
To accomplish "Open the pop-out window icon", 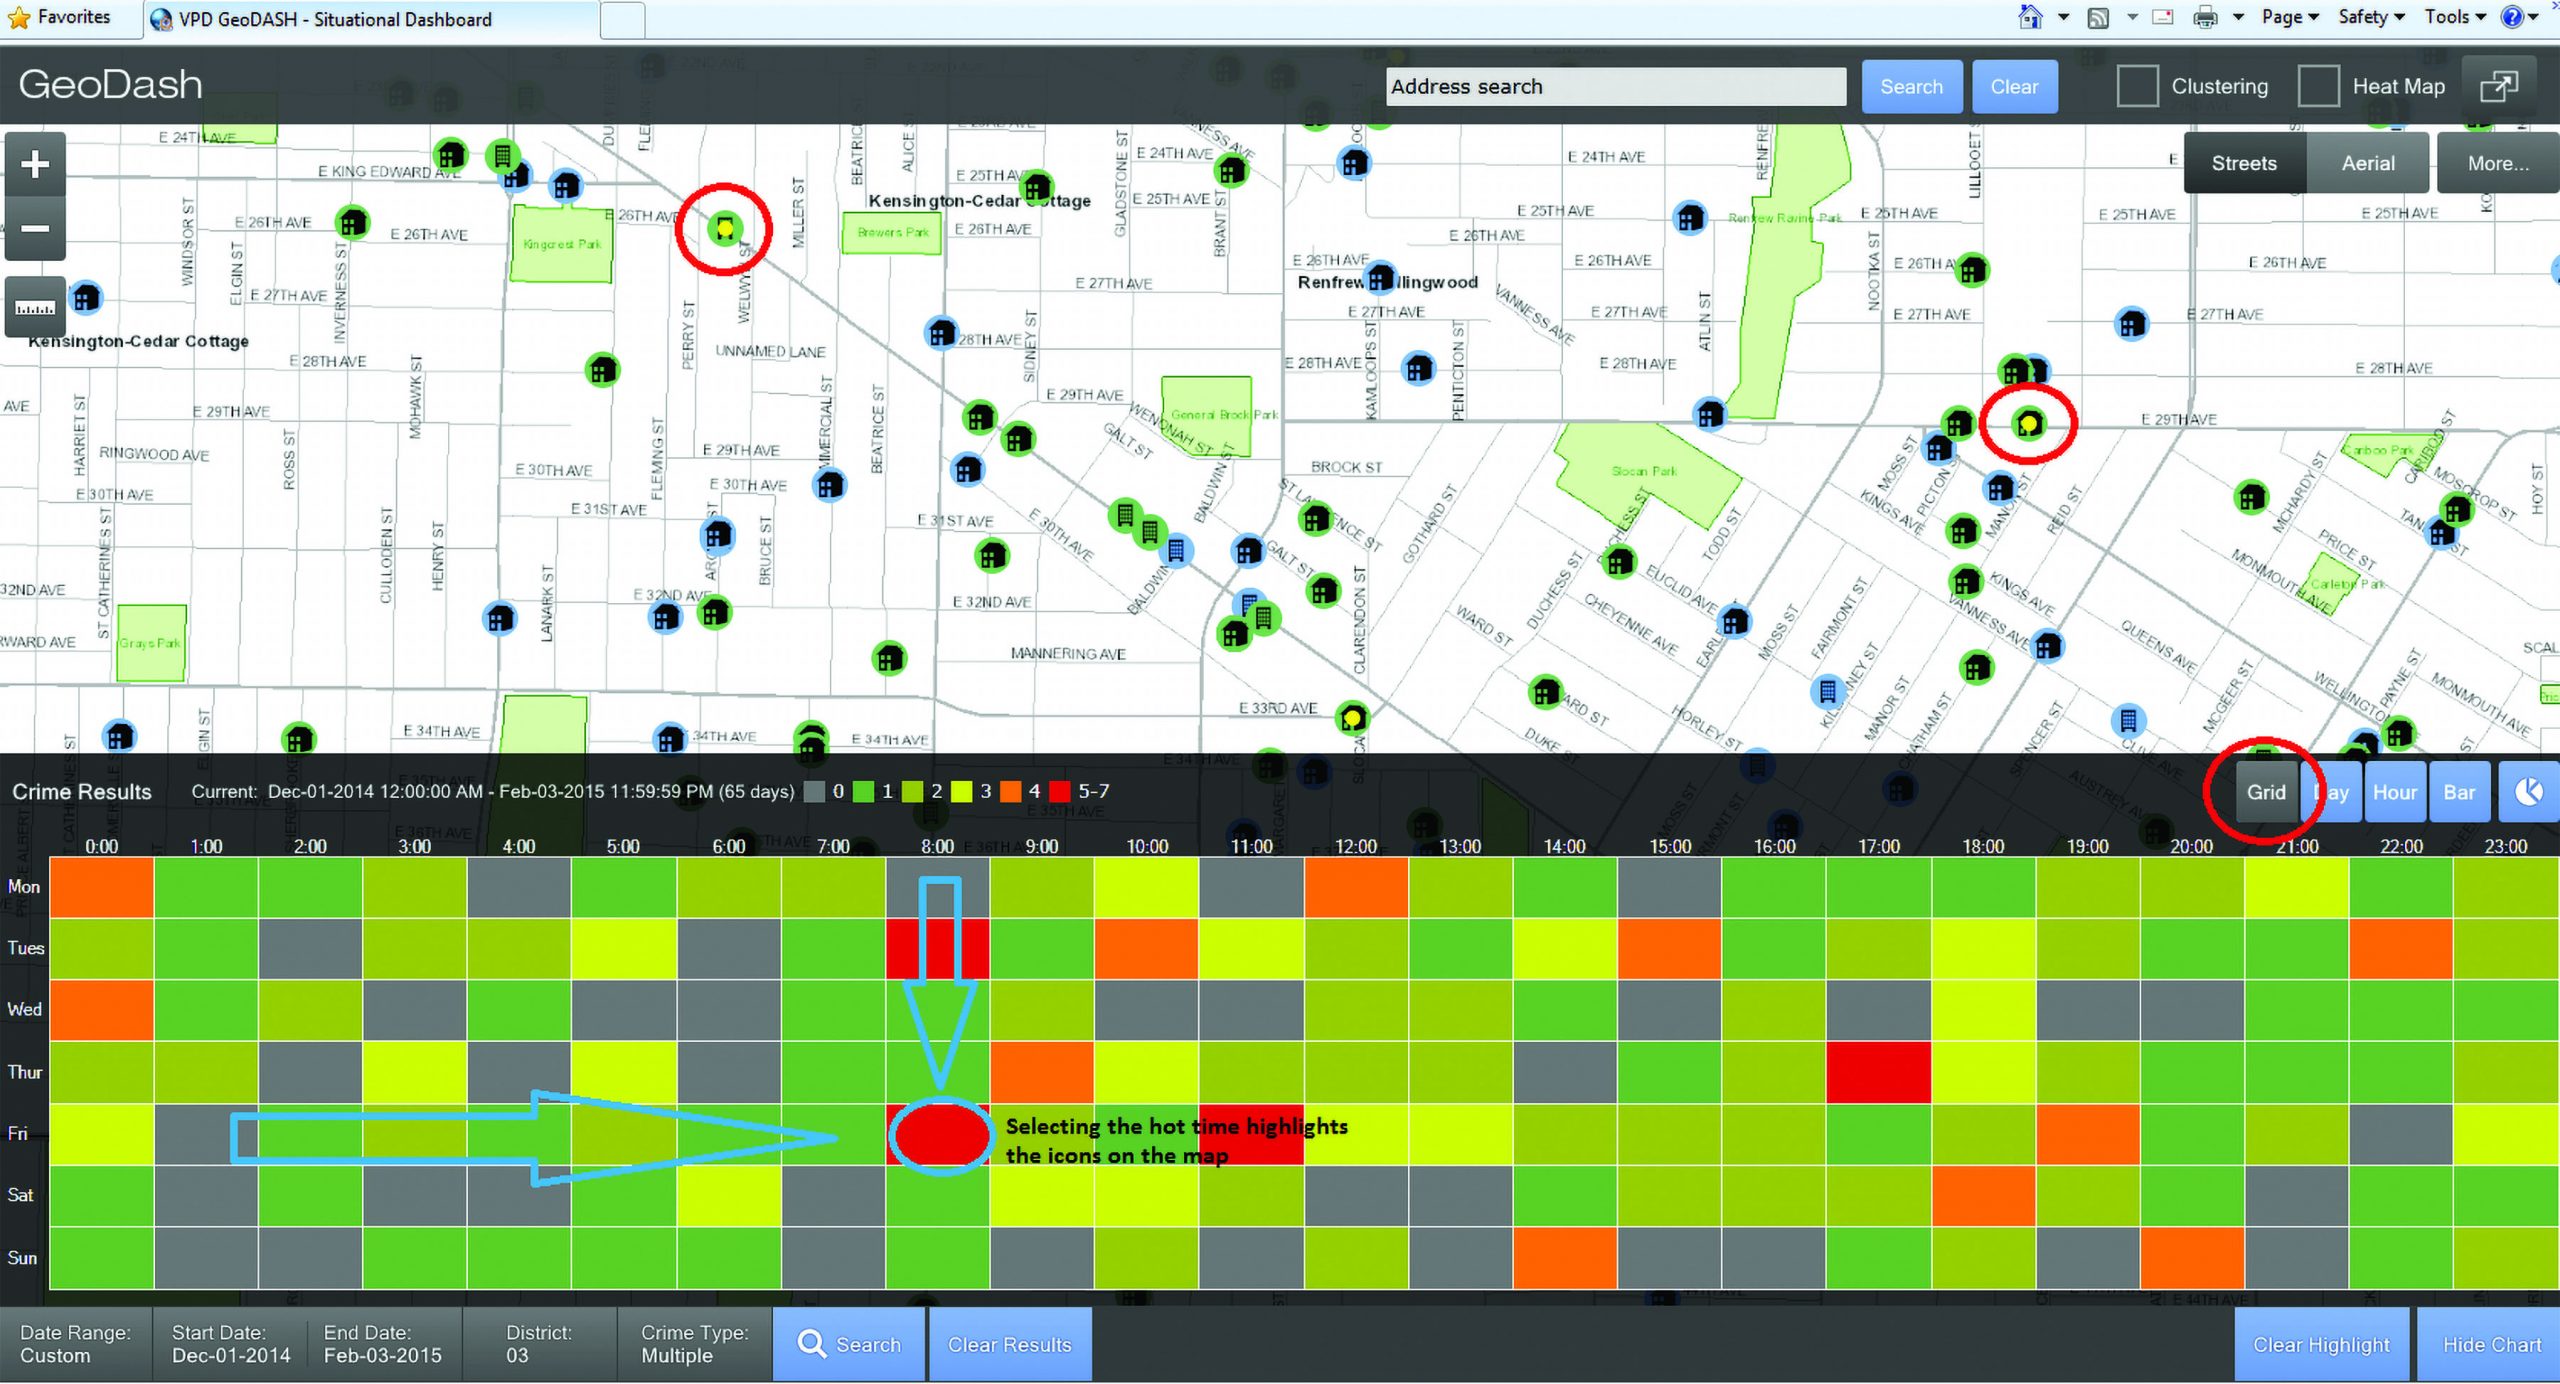I will tap(2498, 87).
